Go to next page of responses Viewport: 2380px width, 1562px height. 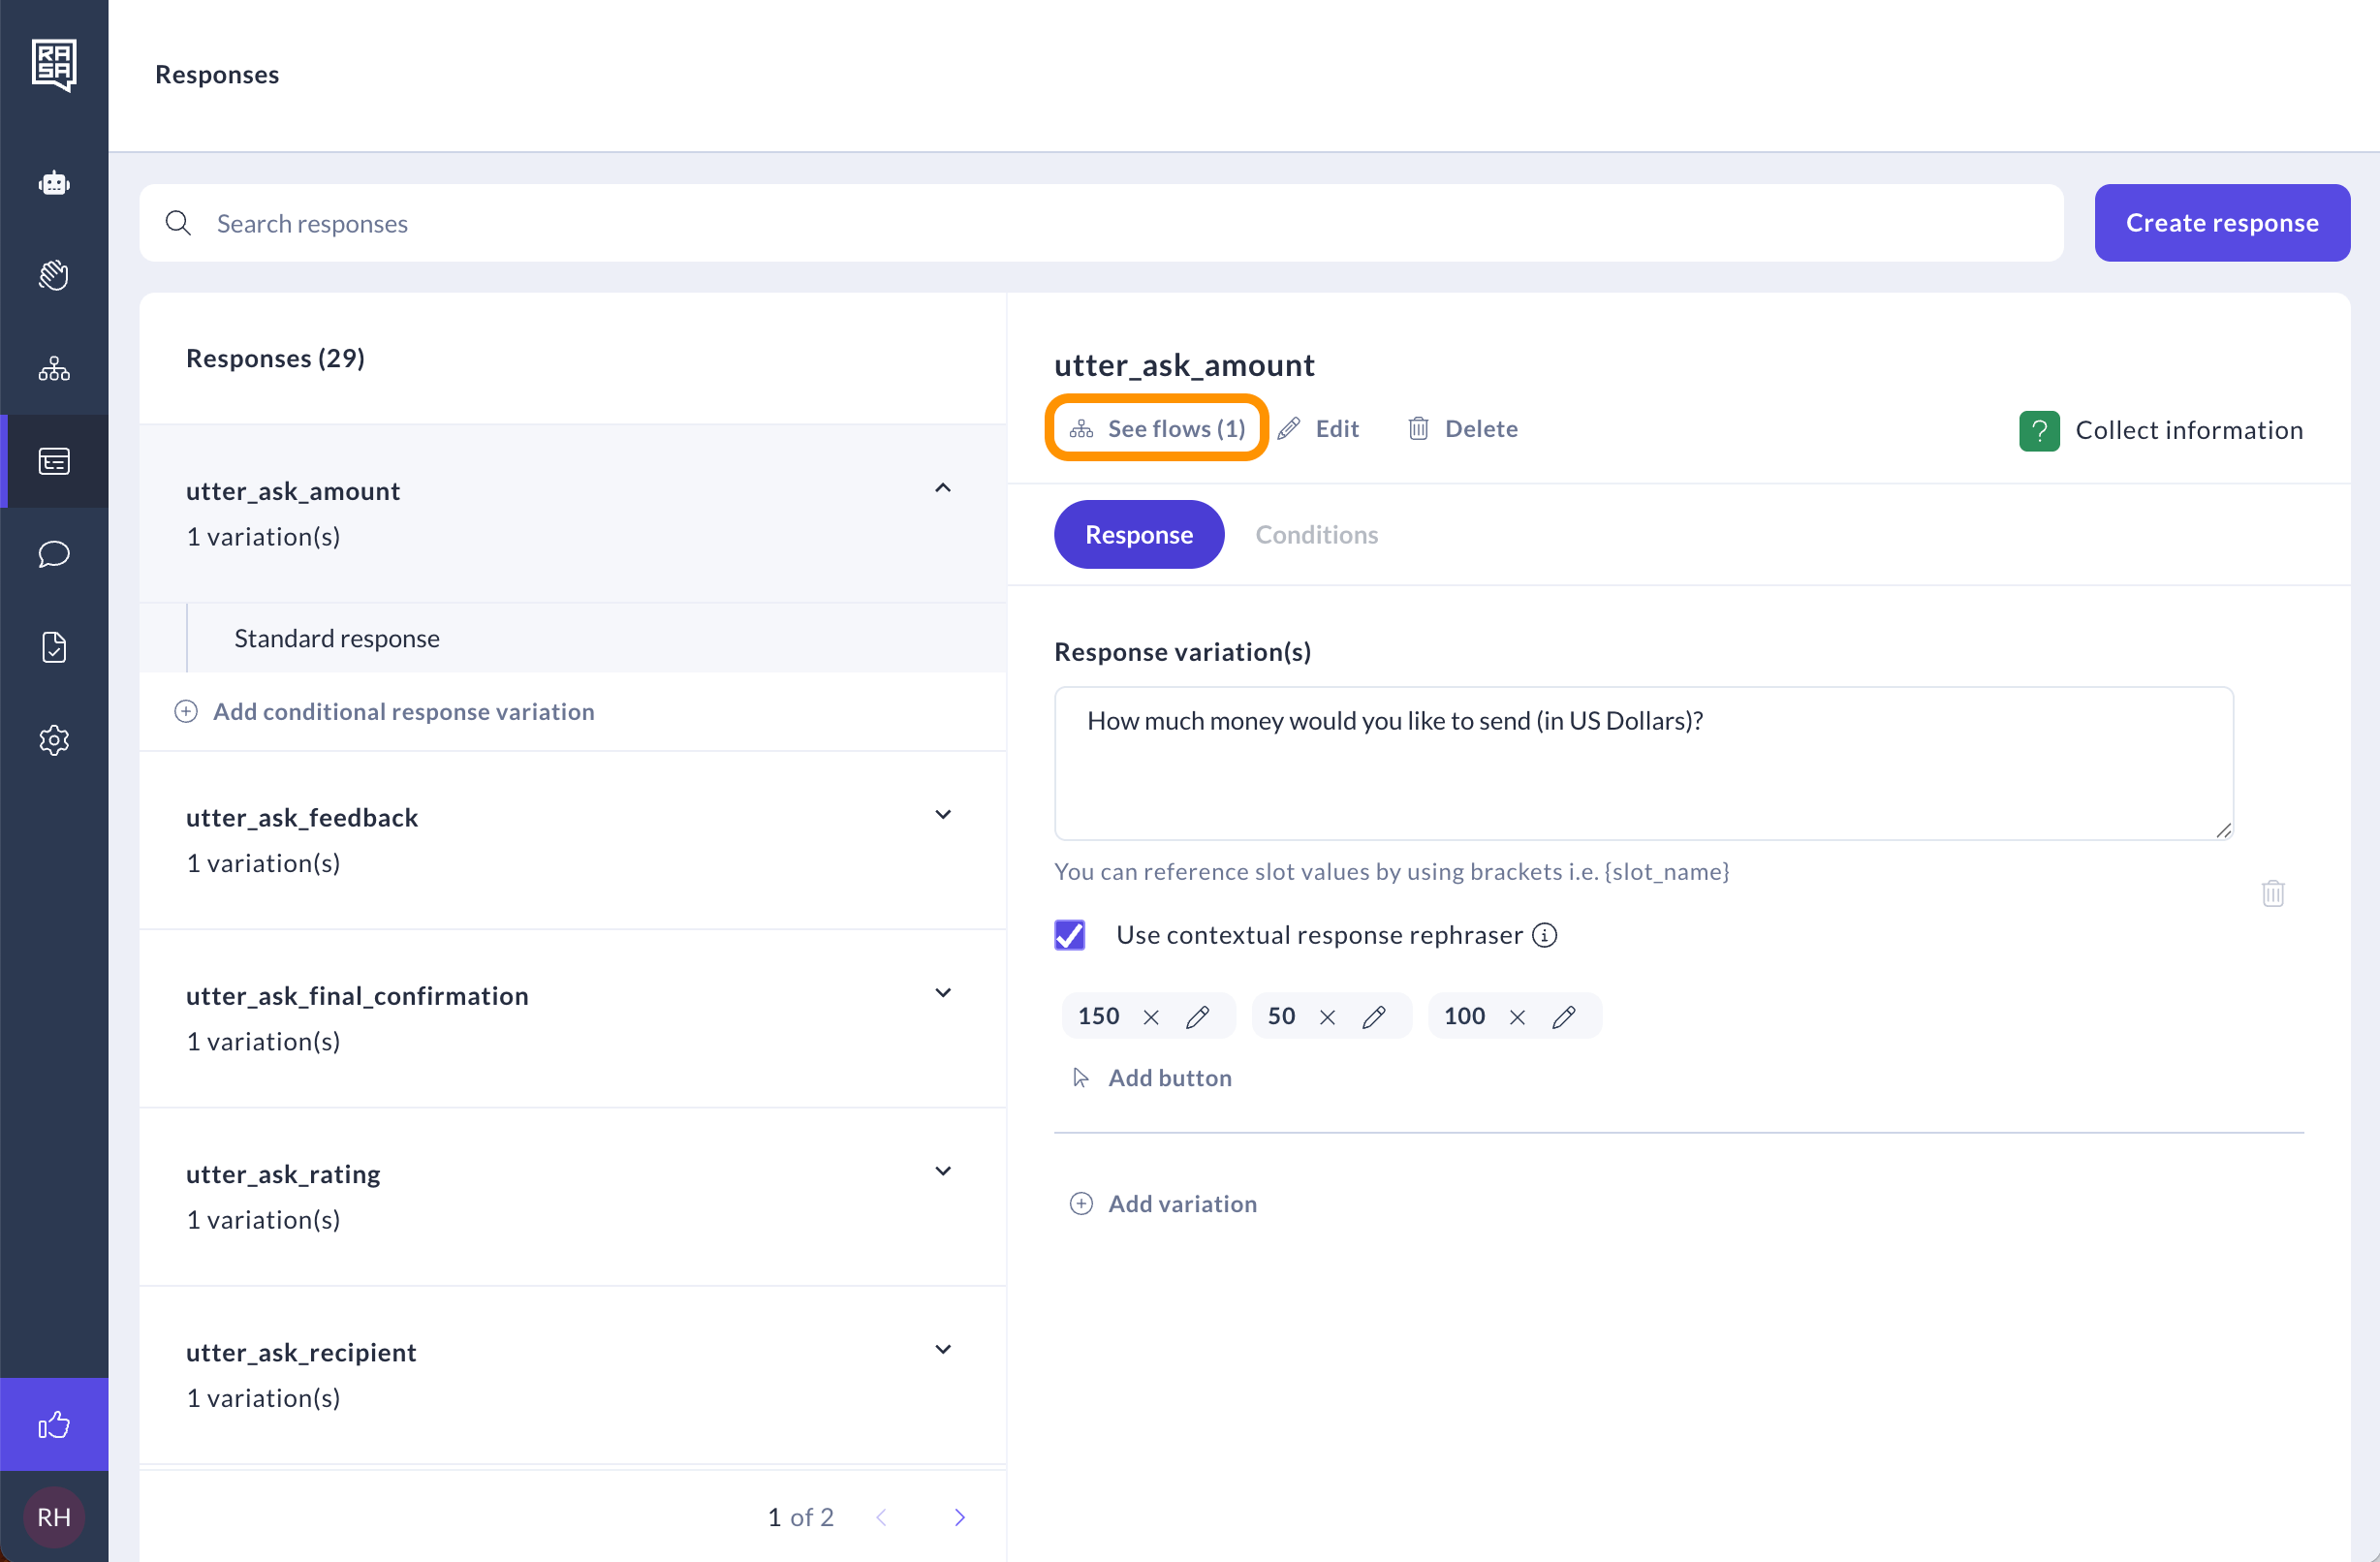[x=959, y=1517]
